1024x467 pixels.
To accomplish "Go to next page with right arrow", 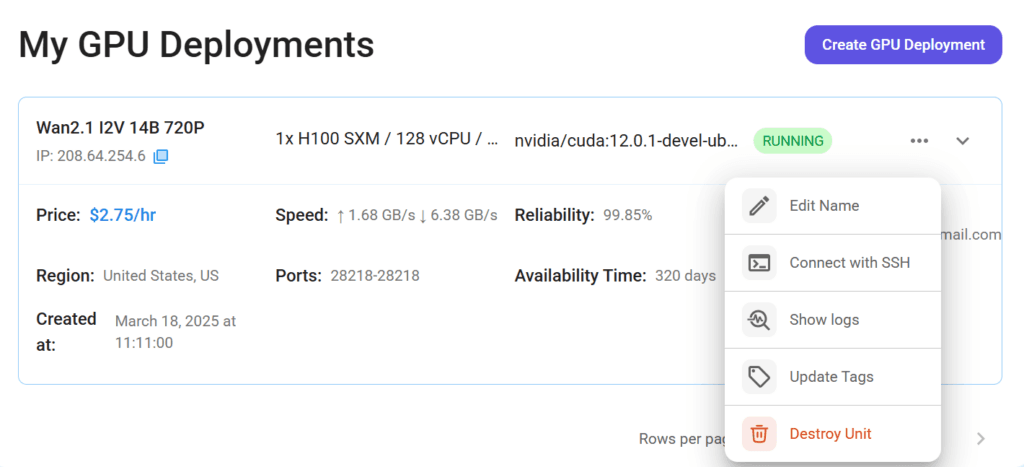I will pyautogui.click(x=980, y=438).
